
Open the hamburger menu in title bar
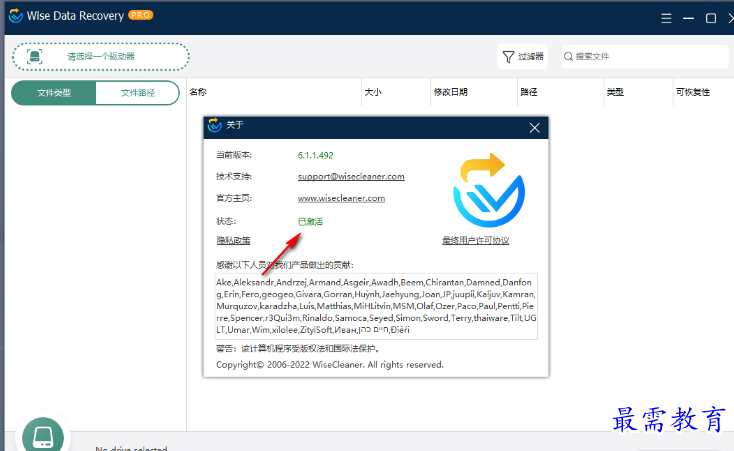(666, 18)
